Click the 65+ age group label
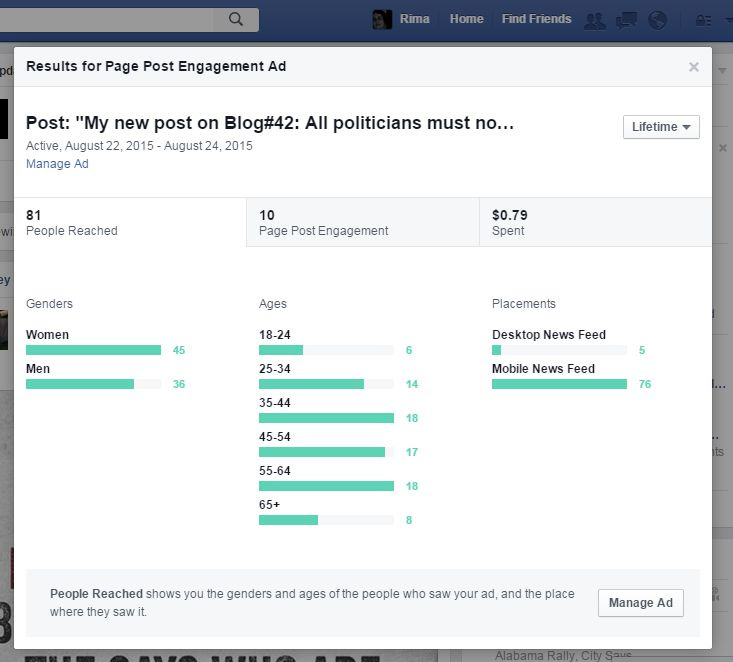Viewport: 733px width, 662px height. pyautogui.click(x=269, y=505)
